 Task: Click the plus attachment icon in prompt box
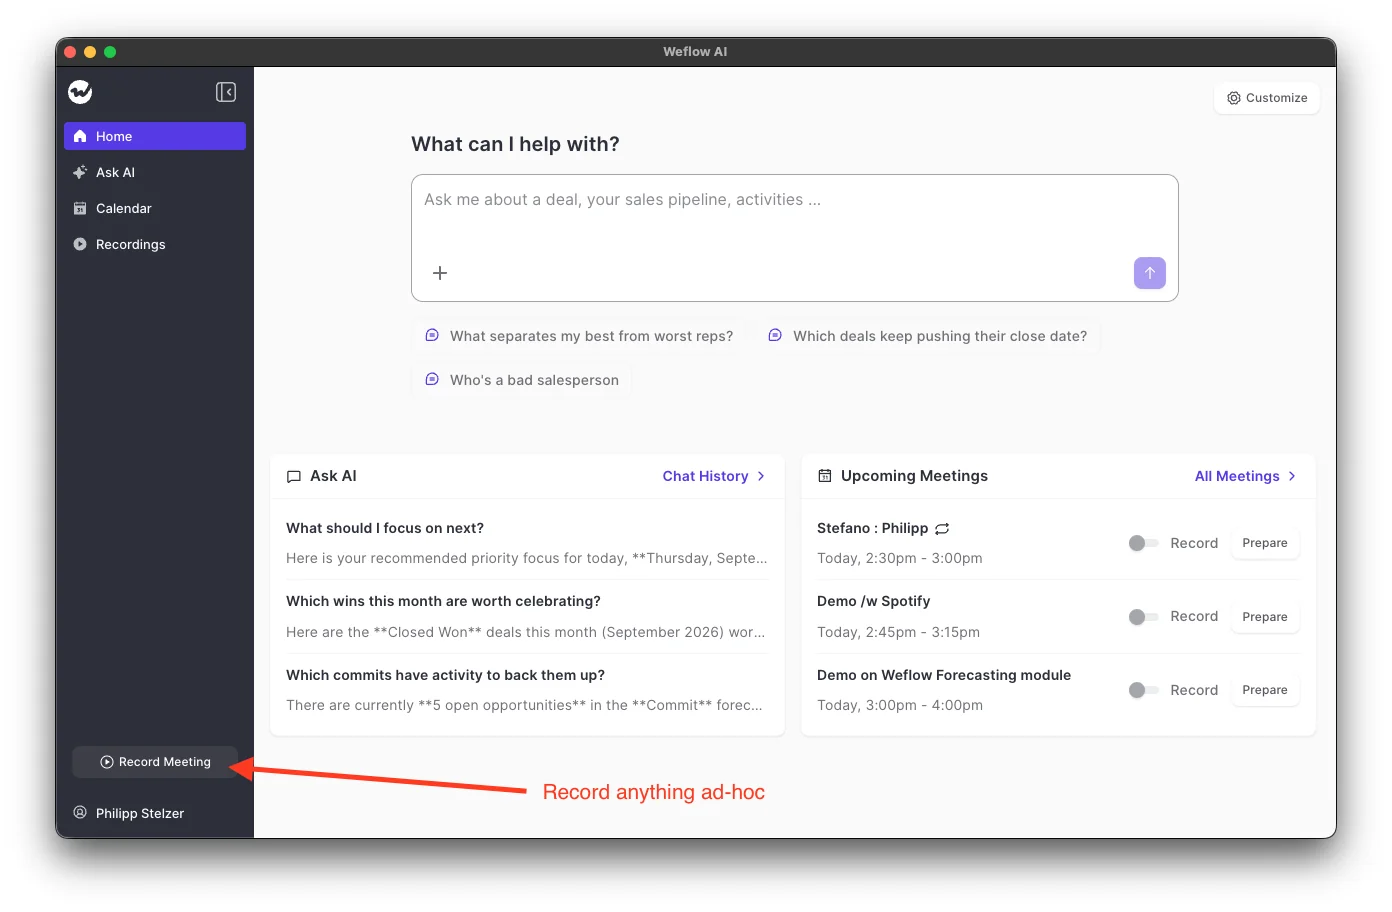[440, 273]
